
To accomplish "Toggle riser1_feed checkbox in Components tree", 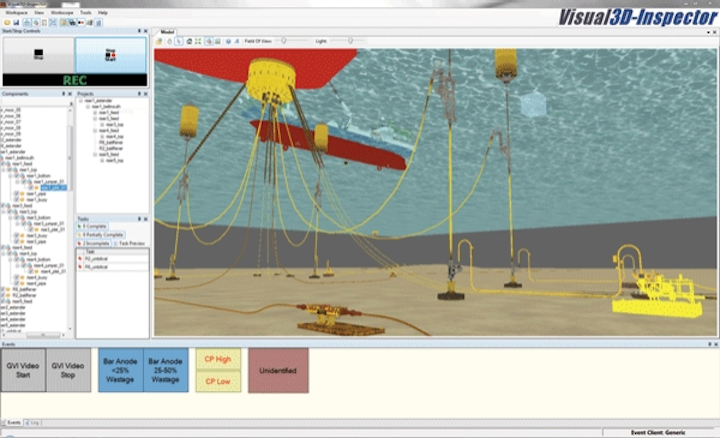I will (2, 164).
